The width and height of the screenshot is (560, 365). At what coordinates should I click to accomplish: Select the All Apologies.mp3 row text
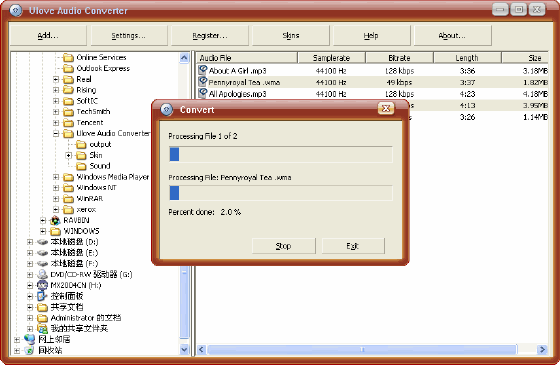[238, 94]
